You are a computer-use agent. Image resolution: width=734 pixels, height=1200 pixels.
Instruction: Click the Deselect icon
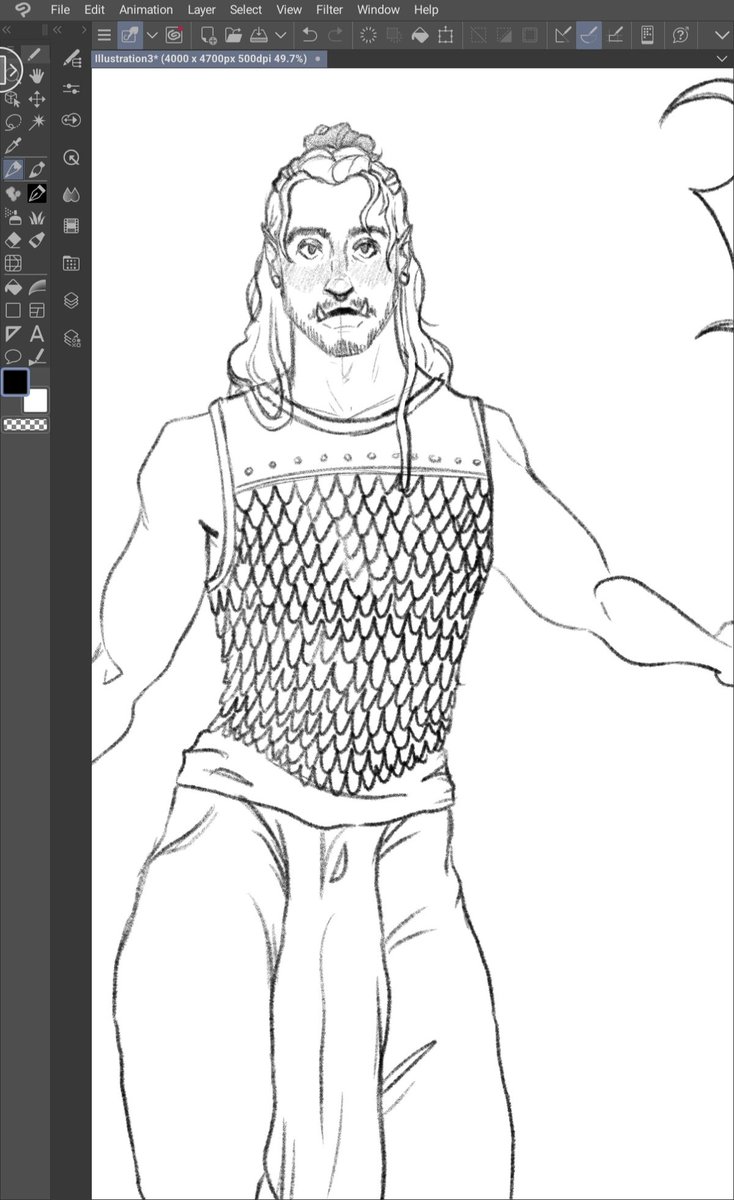click(479, 35)
